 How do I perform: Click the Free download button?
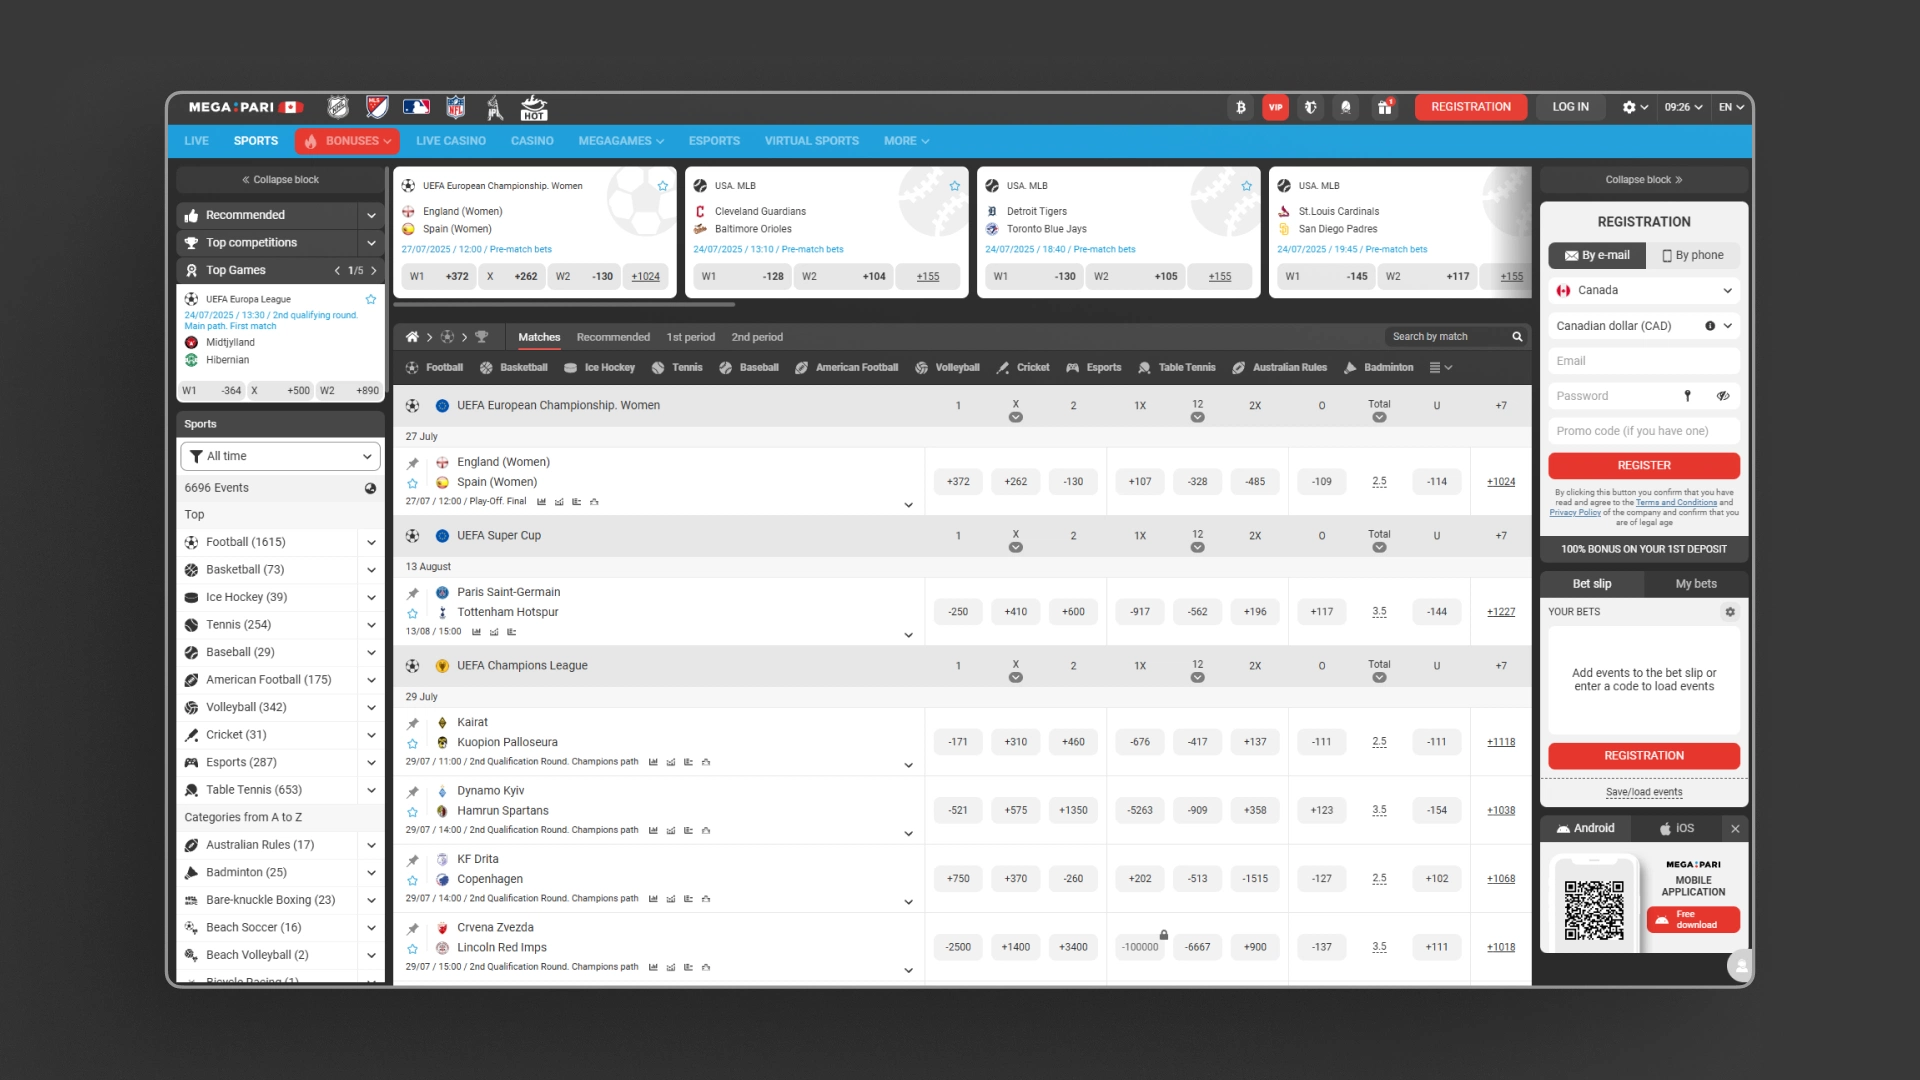pyautogui.click(x=1693, y=919)
